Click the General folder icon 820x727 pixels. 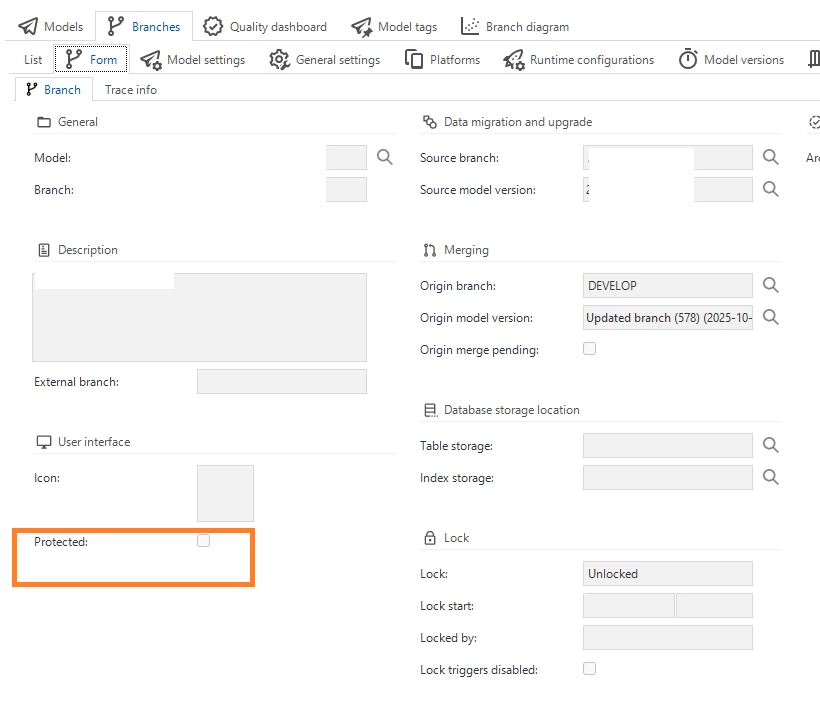[x=44, y=122]
